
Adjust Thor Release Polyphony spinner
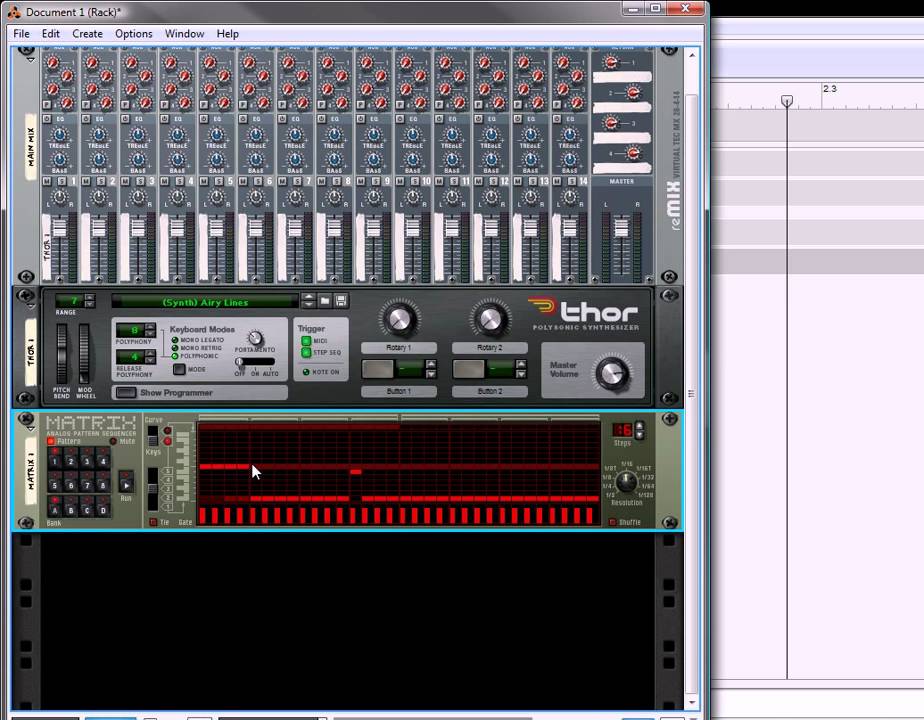tap(150, 356)
